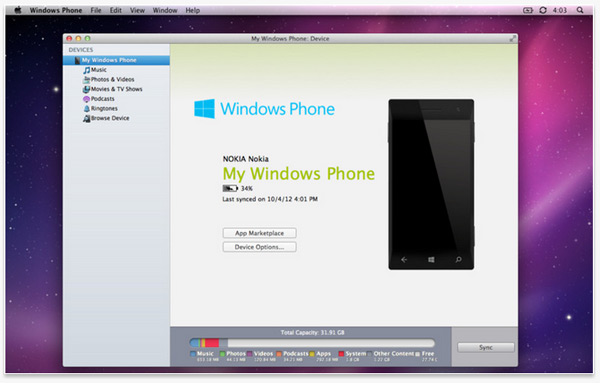Click the Total Capacity: 31.91 GB label
The width and height of the screenshot is (600, 383).
pyautogui.click(x=312, y=332)
